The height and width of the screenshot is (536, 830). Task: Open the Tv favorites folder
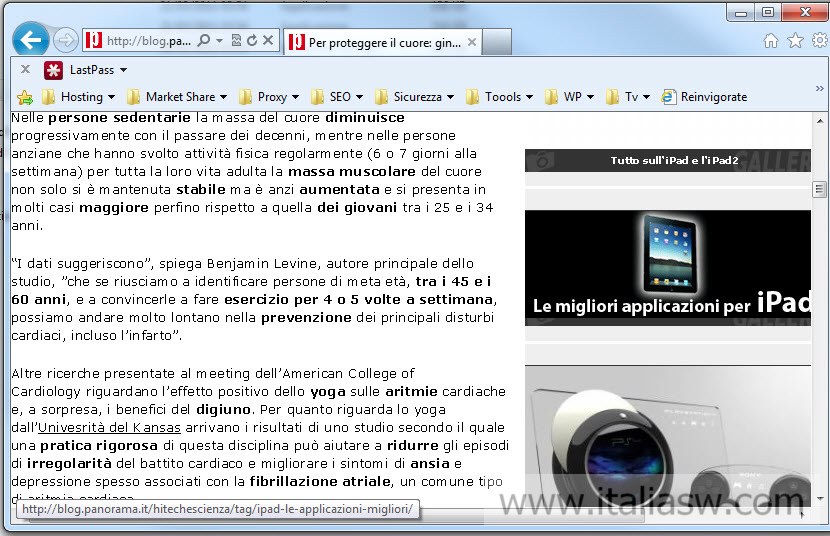[628, 97]
